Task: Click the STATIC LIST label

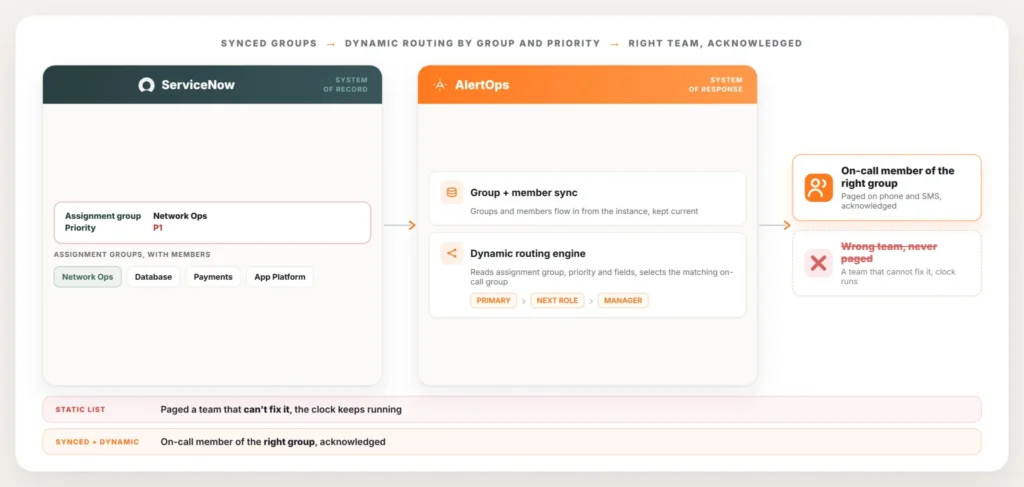Action: (80, 410)
